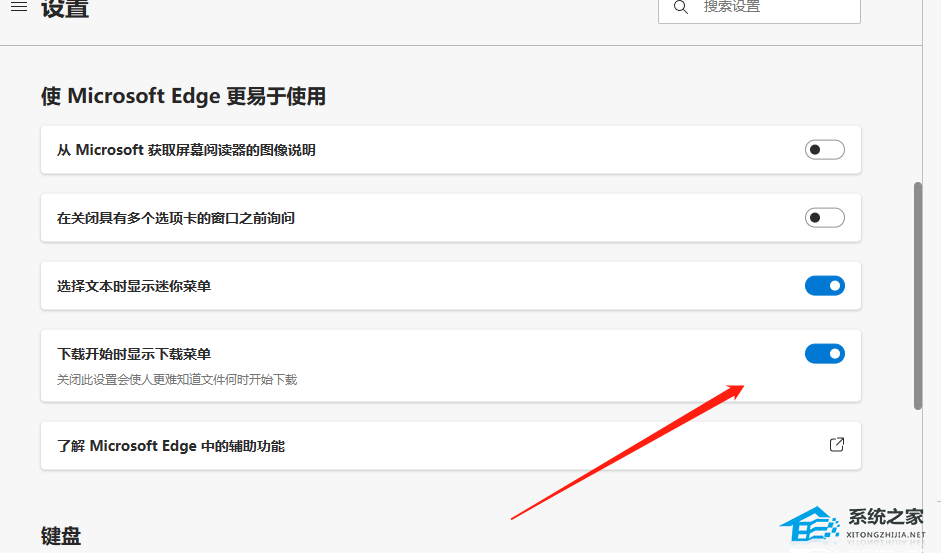Click the 使 Microsoft Edge 更易于使用 heading

pyautogui.click(x=183, y=96)
